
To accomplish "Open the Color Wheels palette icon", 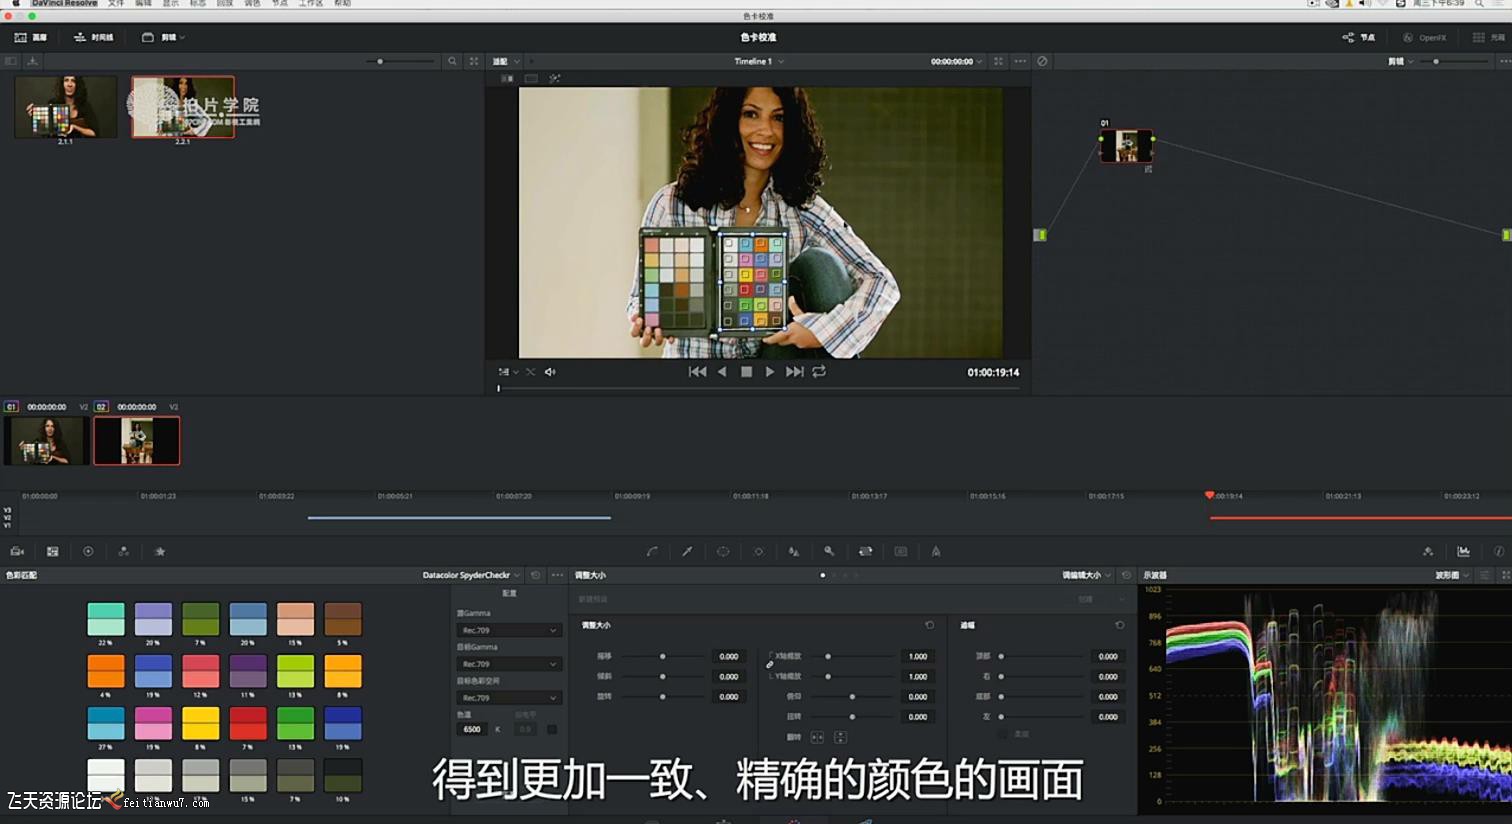I will [88, 551].
